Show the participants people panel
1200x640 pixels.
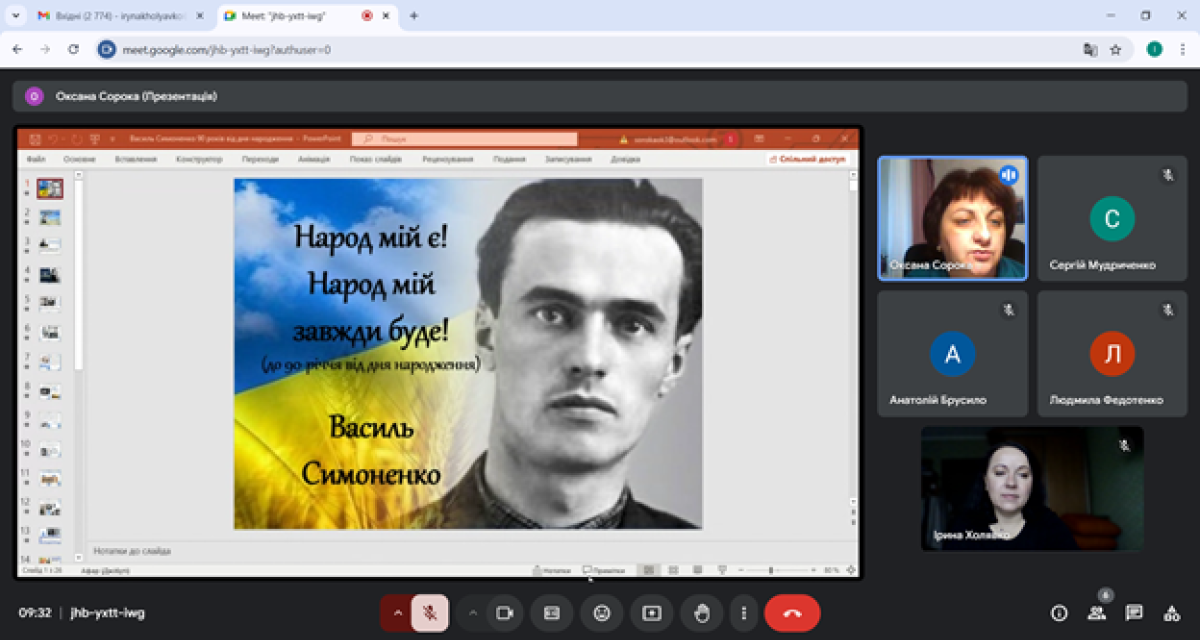pyautogui.click(x=1097, y=613)
